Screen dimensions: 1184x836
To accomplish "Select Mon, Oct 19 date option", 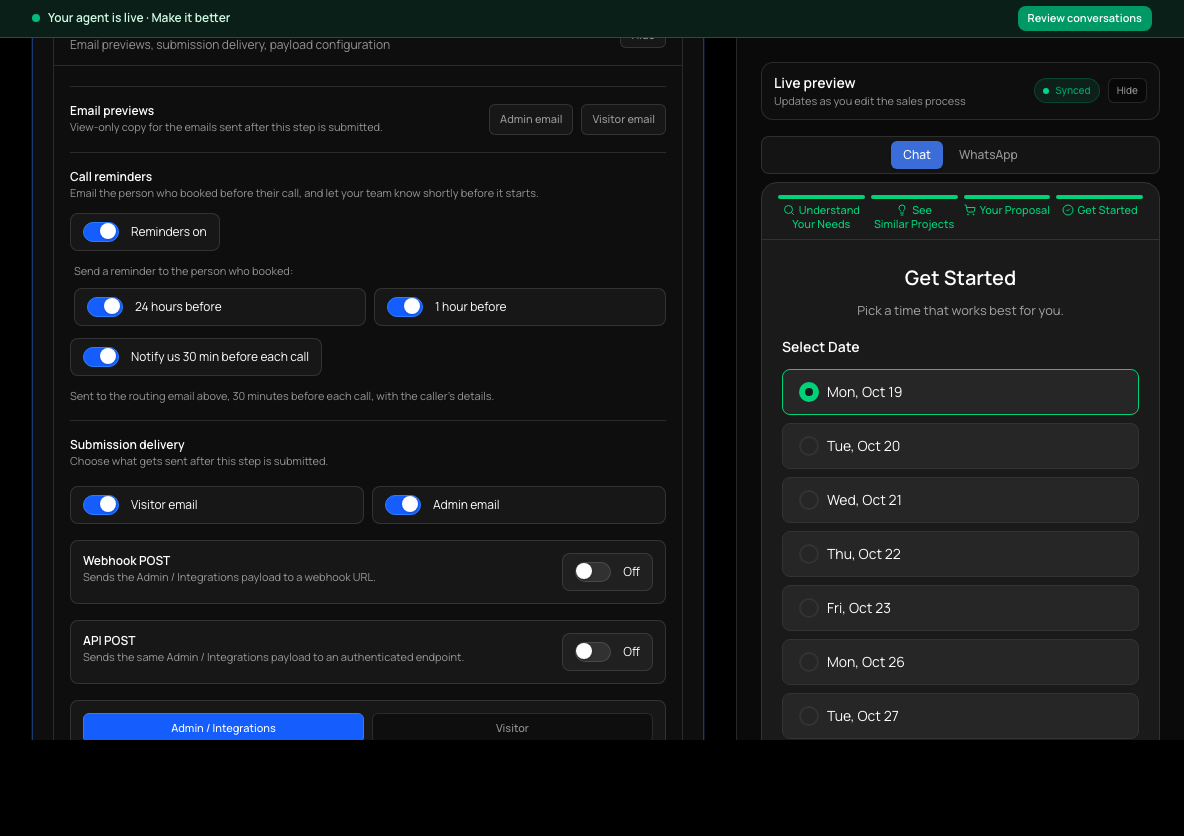I will 960,392.
